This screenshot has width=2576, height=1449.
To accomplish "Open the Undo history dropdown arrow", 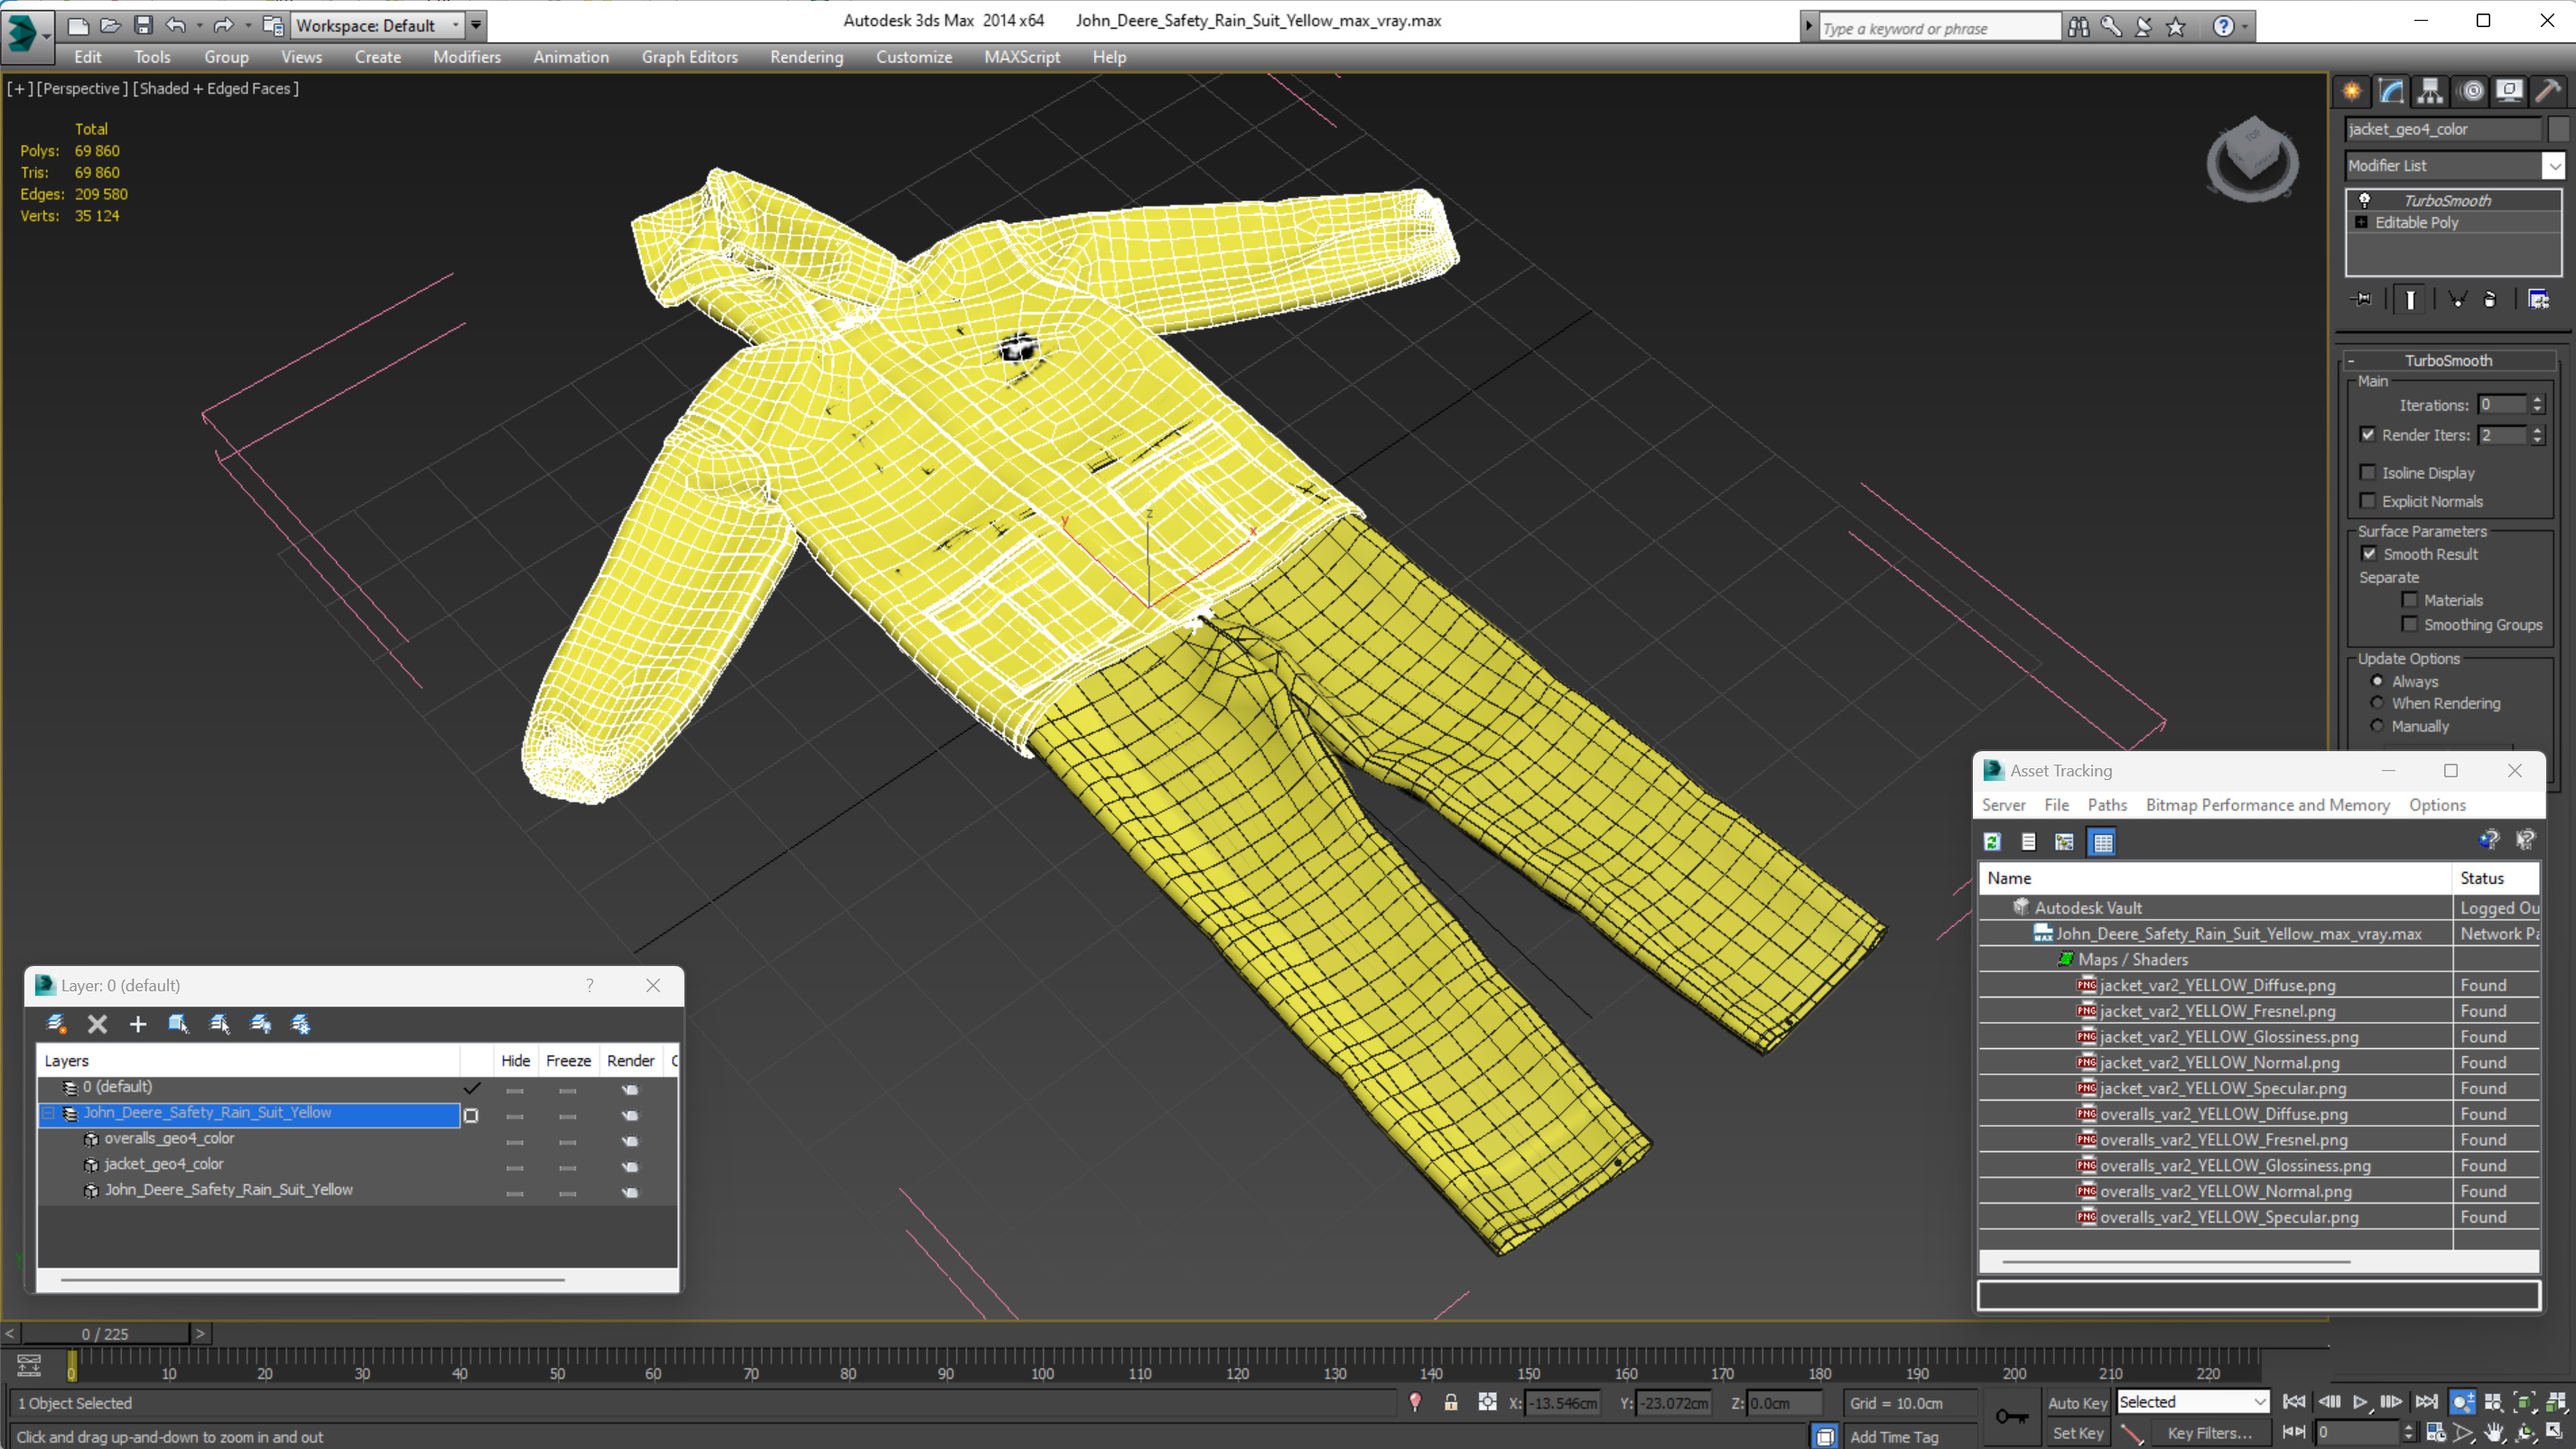I will pyautogui.click(x=199, y=25).
